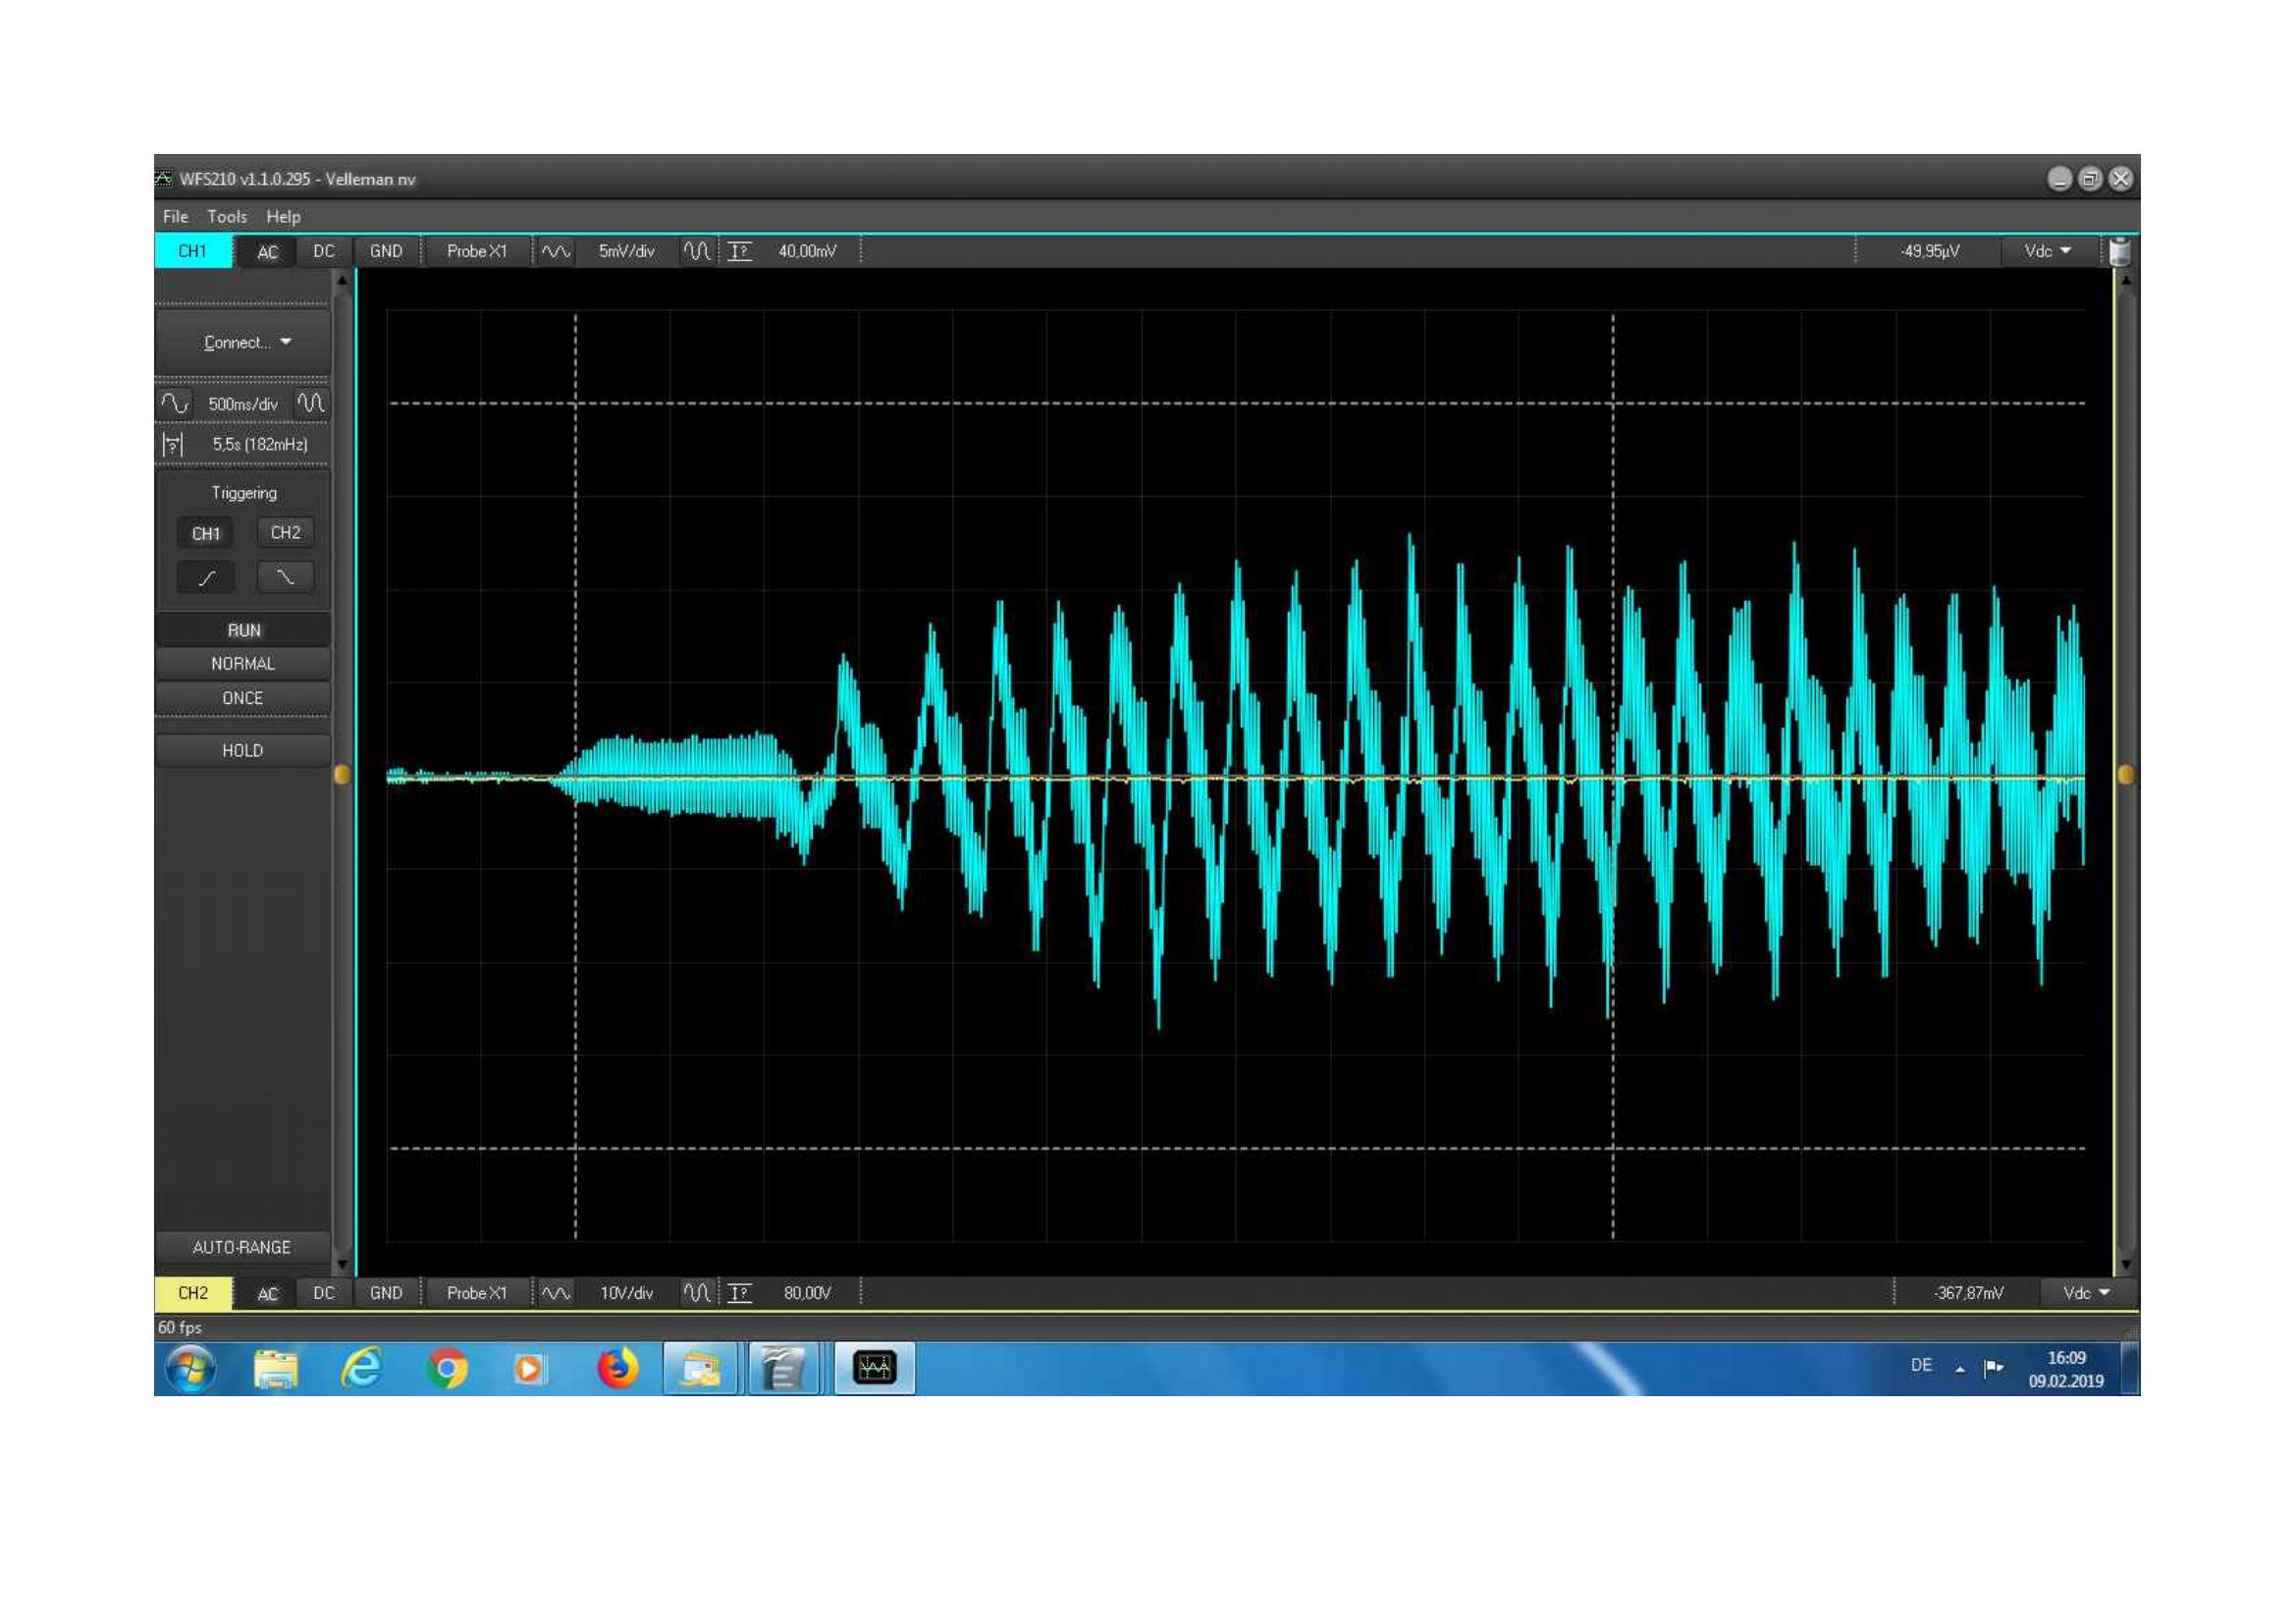Set trigger source to CH2
Viewport: 2296px width, 1623px height.
pyautogui.click(x=285, y=533)
